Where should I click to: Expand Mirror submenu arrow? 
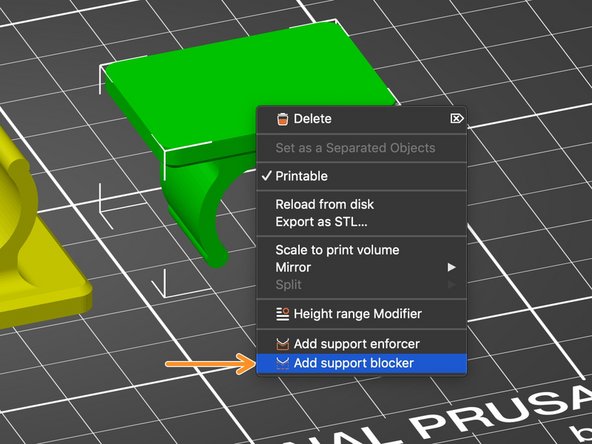click(x=452, y=267)
